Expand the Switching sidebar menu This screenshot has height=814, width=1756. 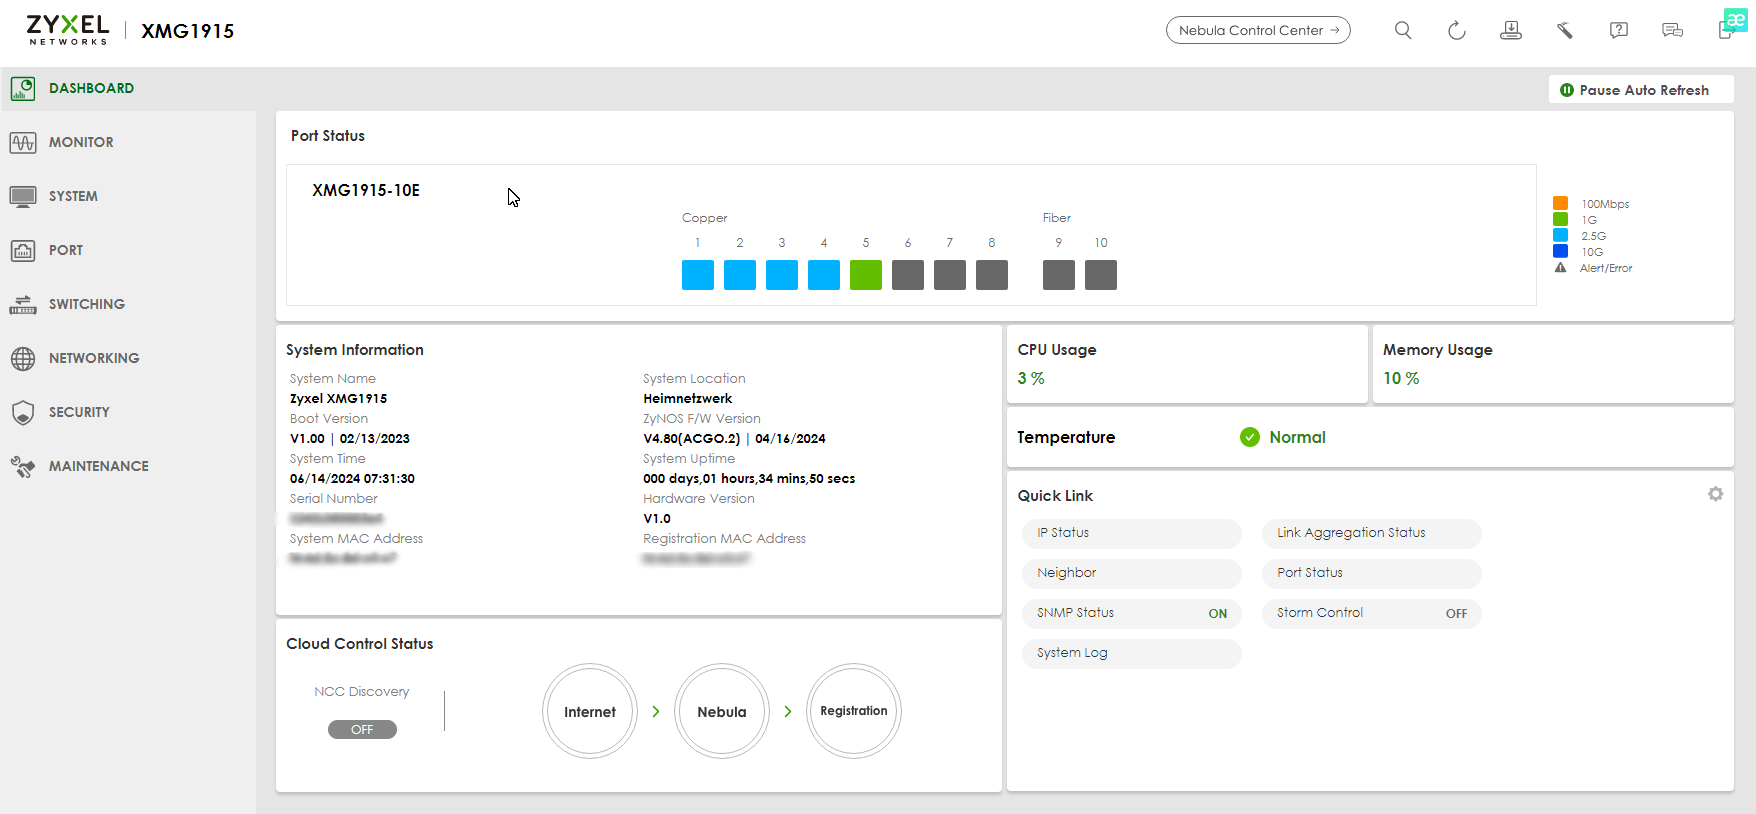click(x=87, y=304)
